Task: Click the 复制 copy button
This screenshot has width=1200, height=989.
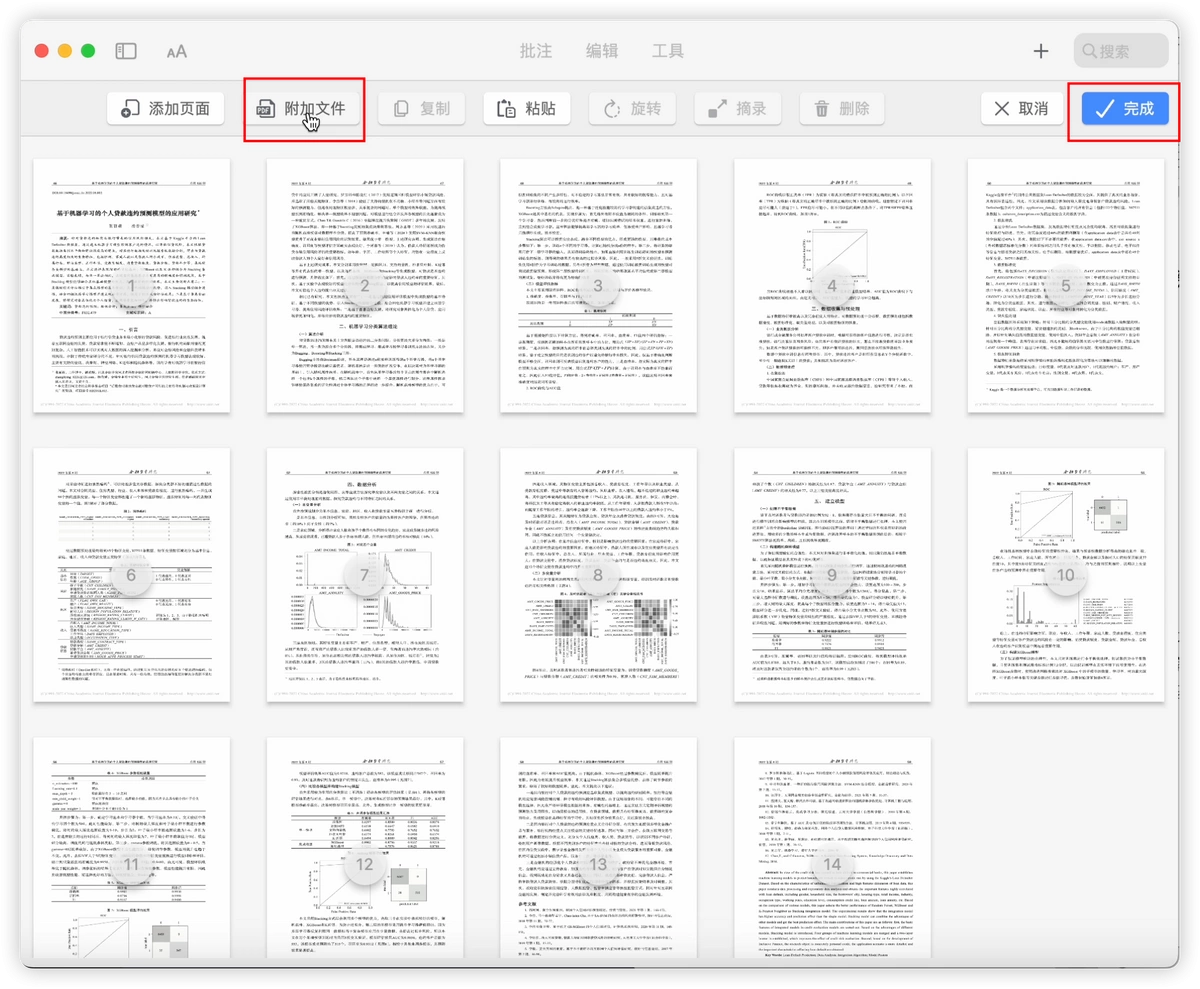Action: pyautogui.click(x=422, y=109)
